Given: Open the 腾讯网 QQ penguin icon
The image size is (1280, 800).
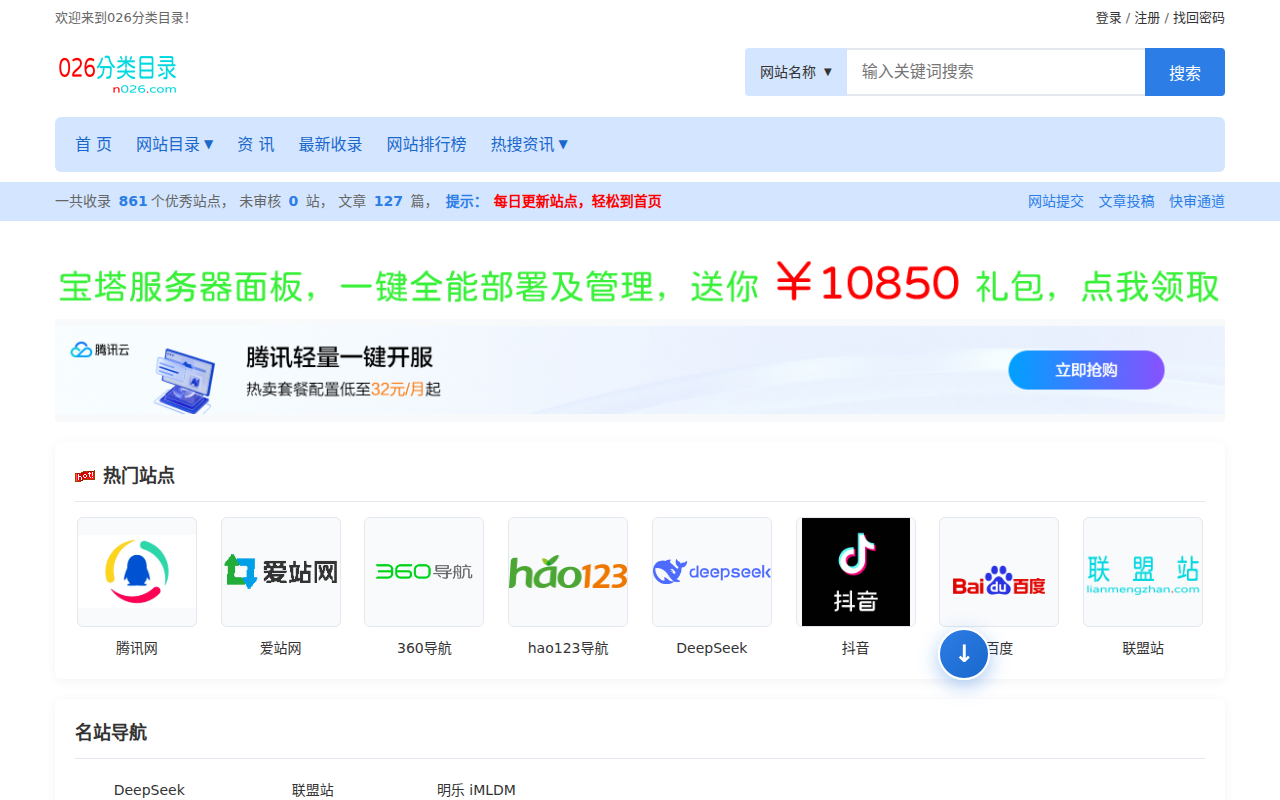Looking at the screenshot, I should 137,572.
